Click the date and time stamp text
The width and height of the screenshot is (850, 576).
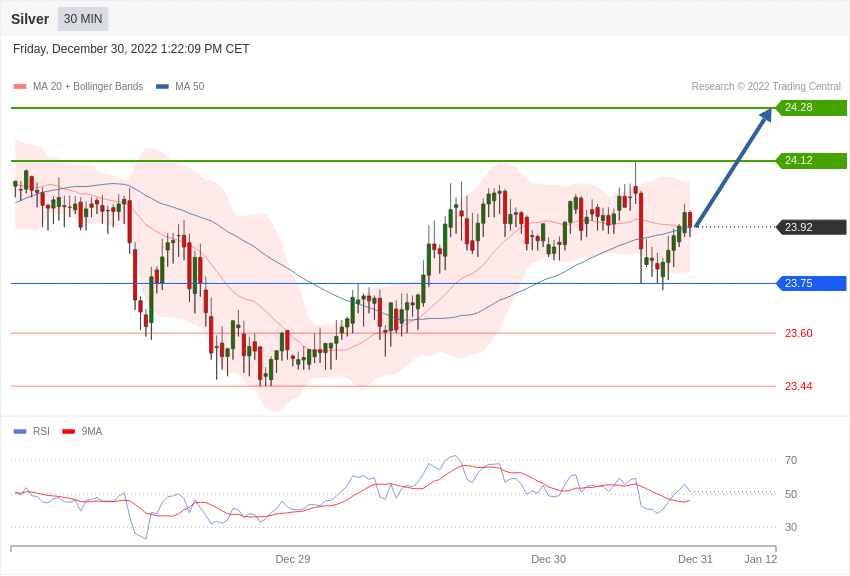131,49
